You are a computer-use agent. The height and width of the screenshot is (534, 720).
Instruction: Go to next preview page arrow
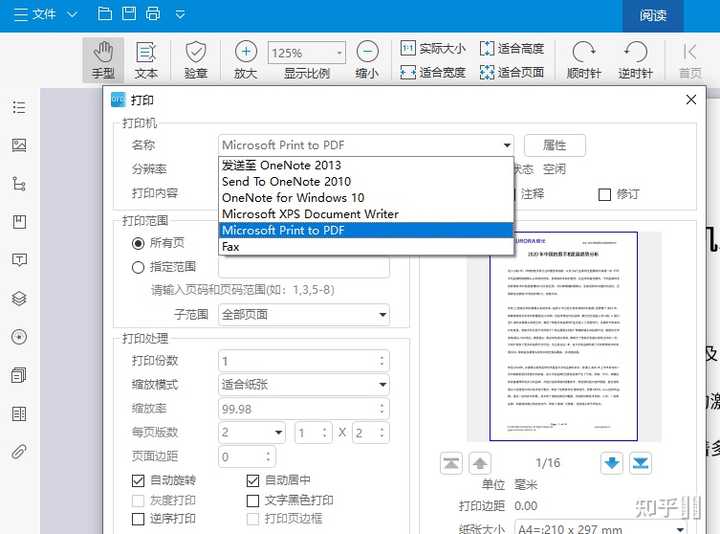coord(612,463)
